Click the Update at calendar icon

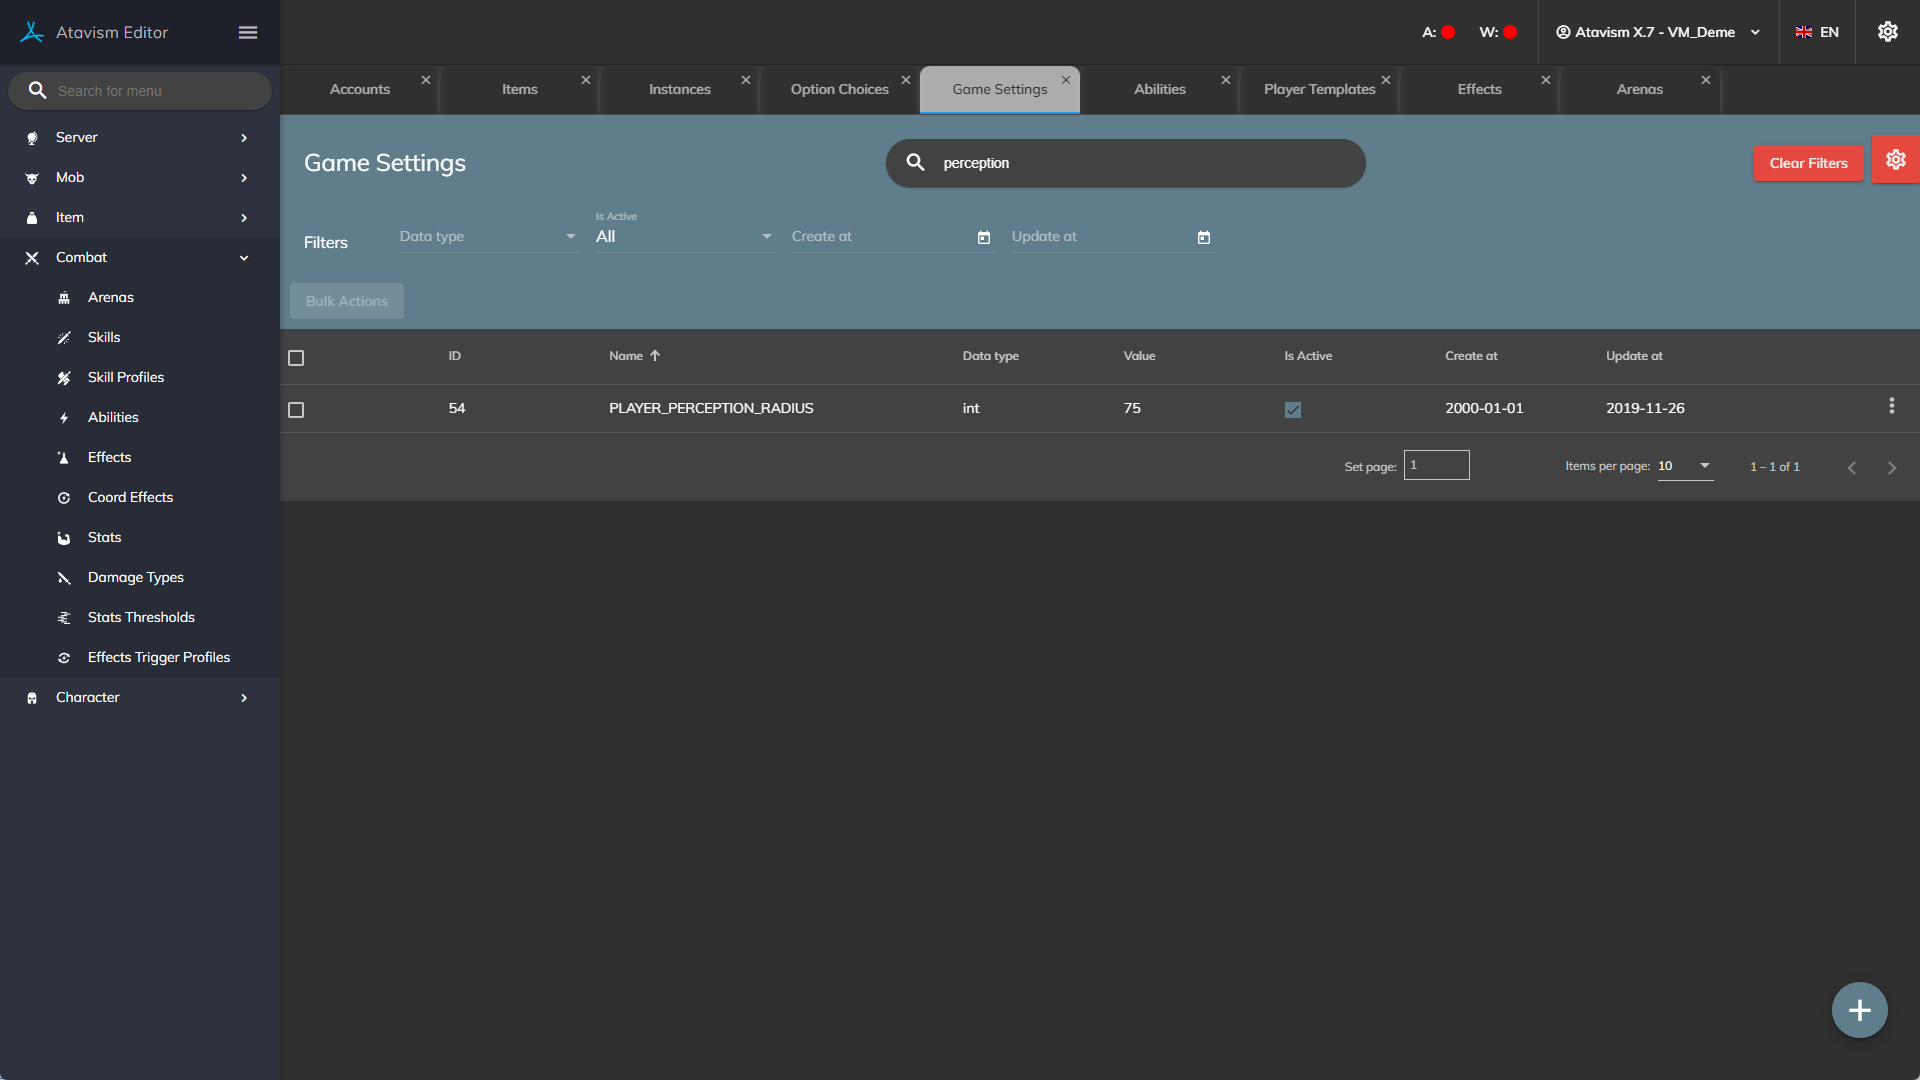pyautogui.click(x=1204, y=238)
